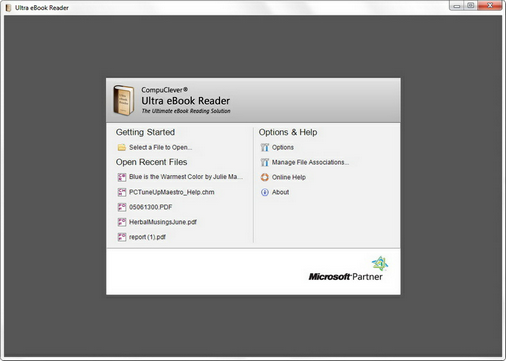506x361 pixels.
Task: Click the tools icon beside Manage File Associations
Action: tap(265, 162)
